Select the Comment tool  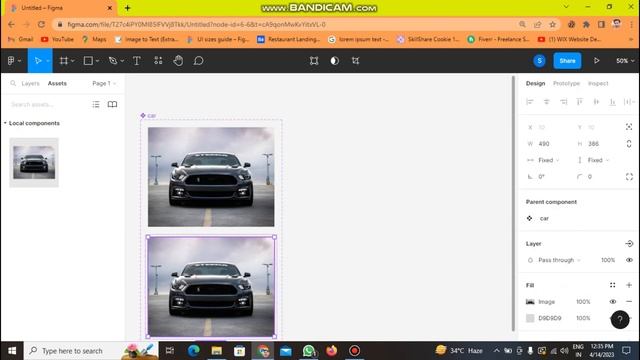pyautogui.click(x=198, y=61)
